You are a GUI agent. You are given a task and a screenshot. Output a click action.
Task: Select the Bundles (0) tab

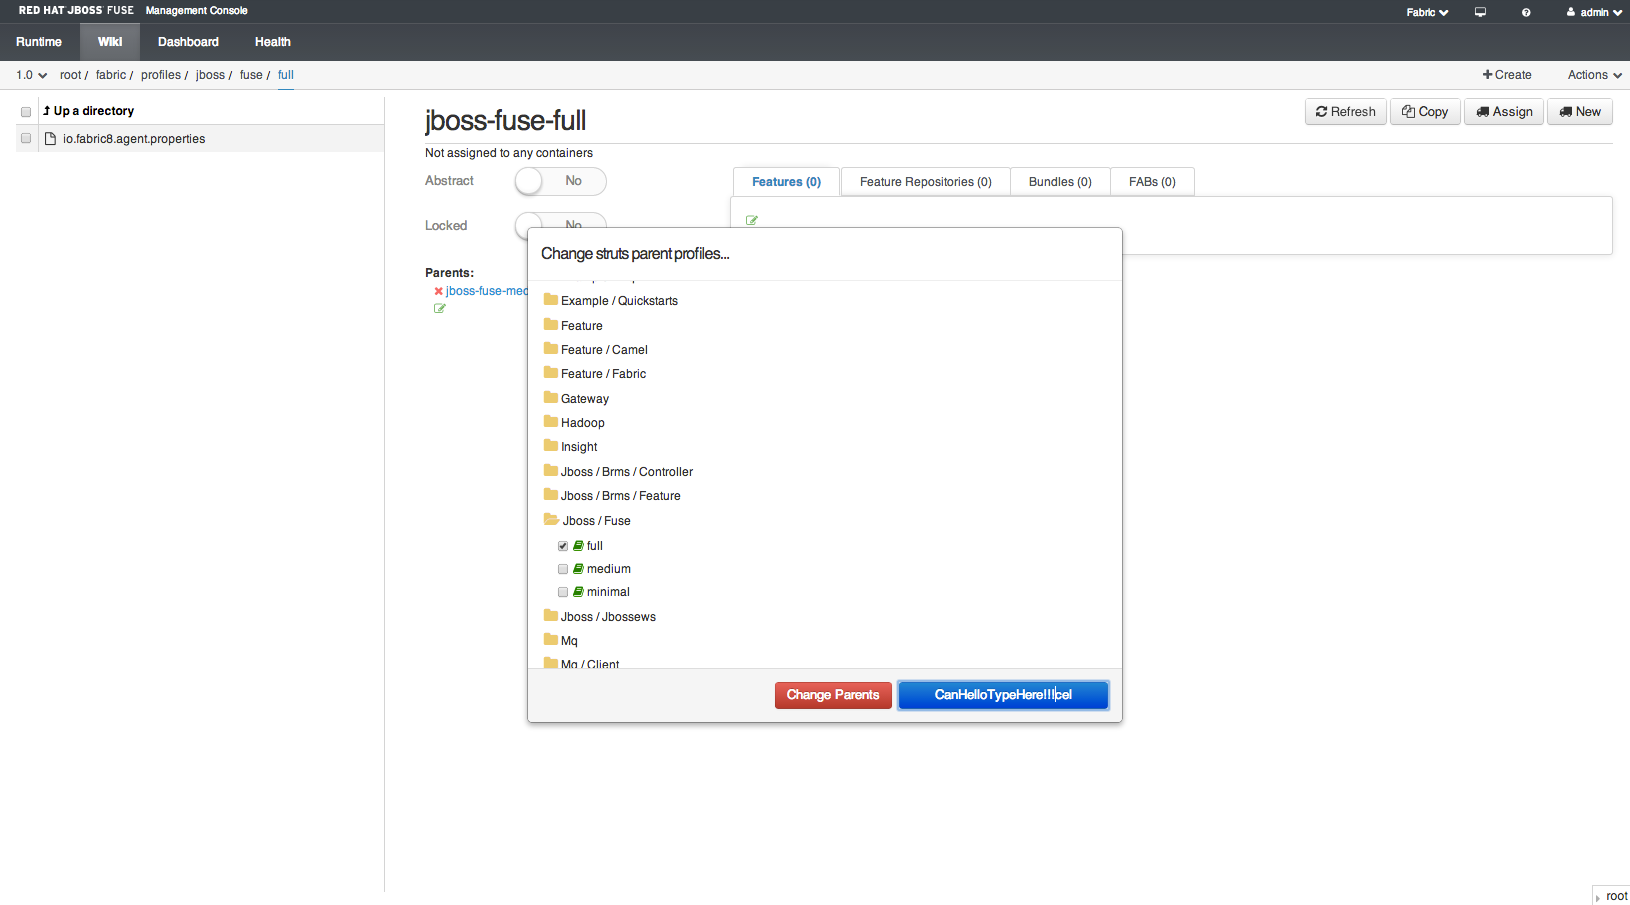(x=1060, y=182)
